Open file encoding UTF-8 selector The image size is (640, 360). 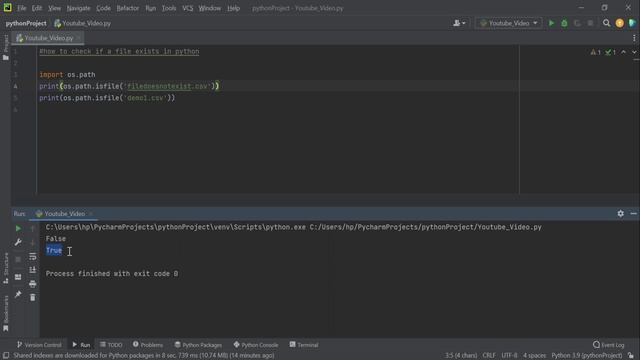[509, 356]
